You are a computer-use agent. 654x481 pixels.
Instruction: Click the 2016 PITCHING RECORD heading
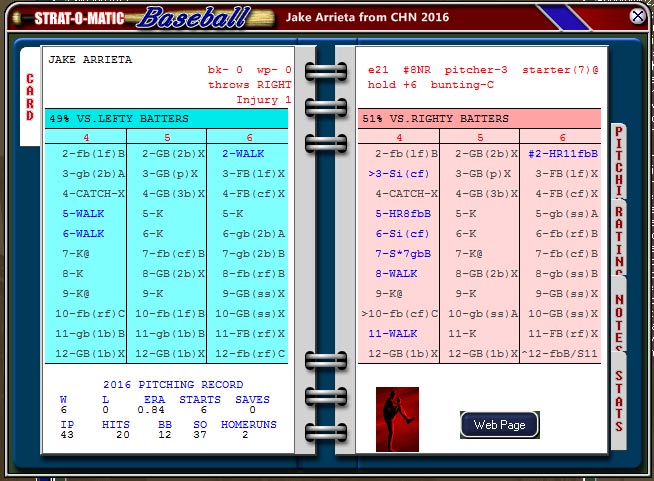tap(172, 385)
